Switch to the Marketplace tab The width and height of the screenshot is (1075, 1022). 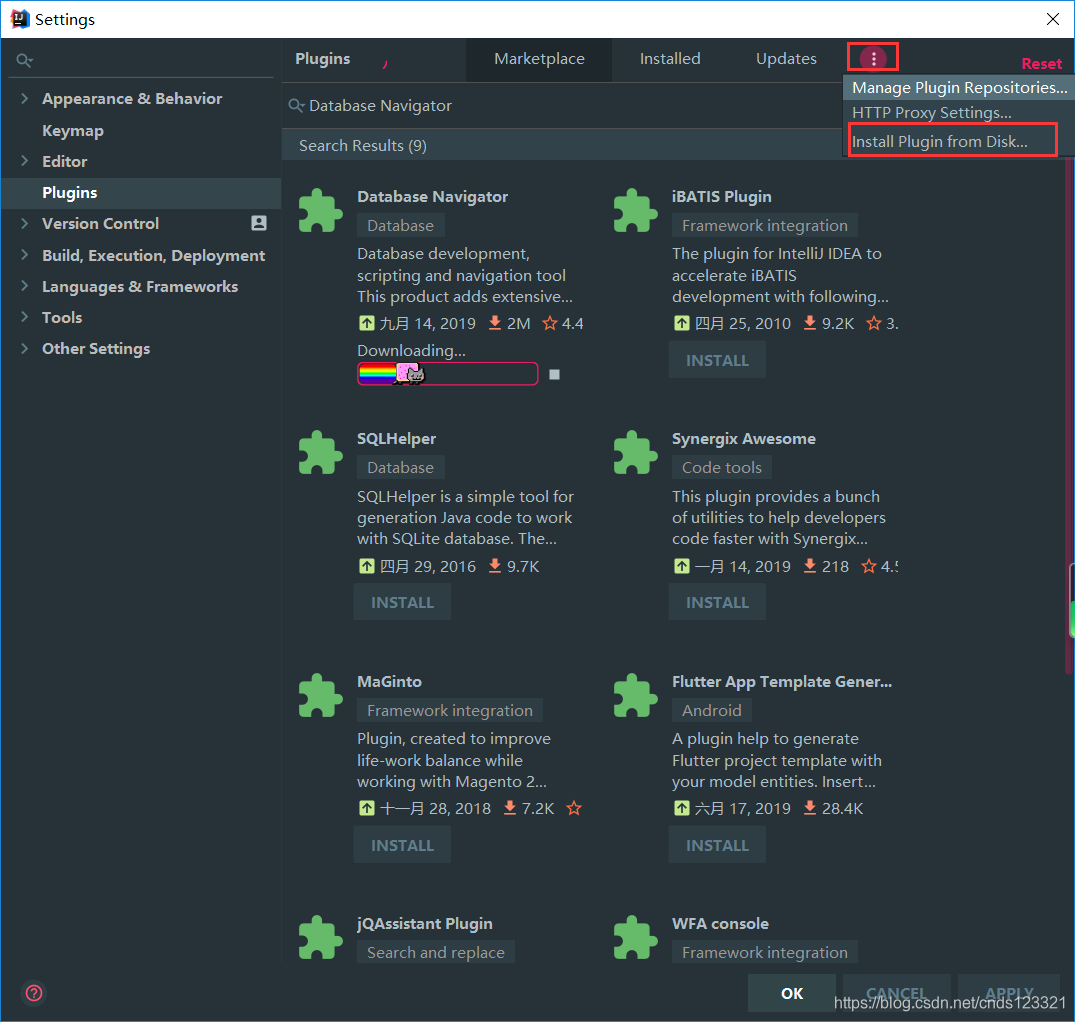(539, 59)
